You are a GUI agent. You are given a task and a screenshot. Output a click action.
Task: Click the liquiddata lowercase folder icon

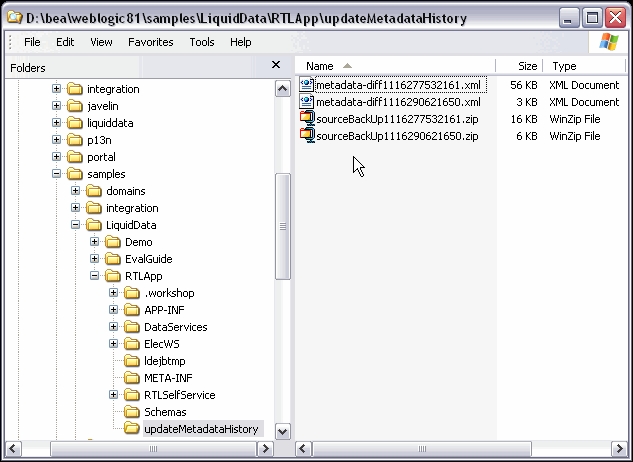75,123
